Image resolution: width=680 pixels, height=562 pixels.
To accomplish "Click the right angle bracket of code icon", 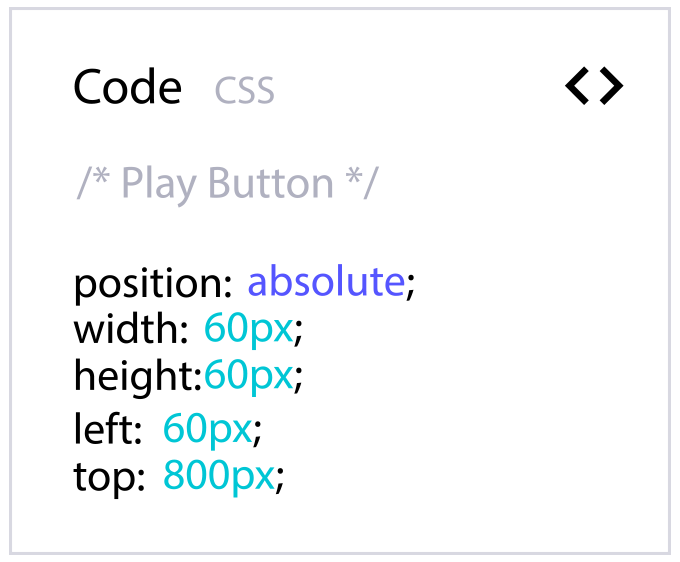I will pyautogui.click(x=611, y=86).
